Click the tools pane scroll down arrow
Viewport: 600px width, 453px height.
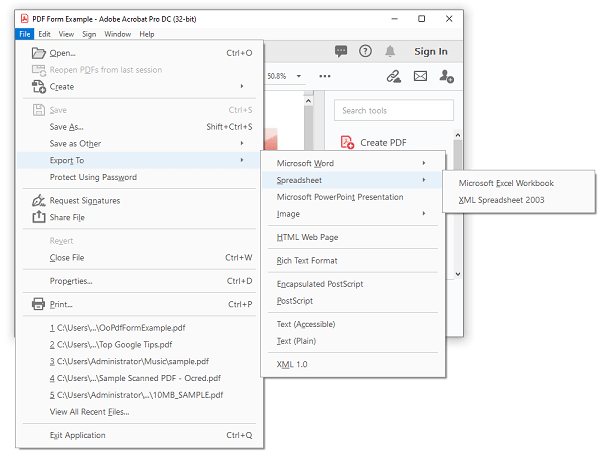point(458,274)
